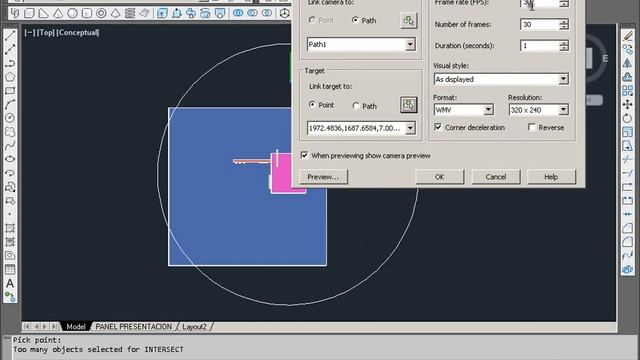Click the Number of frames field
This screenshot has height=360, width=640.
pos(540,24)
